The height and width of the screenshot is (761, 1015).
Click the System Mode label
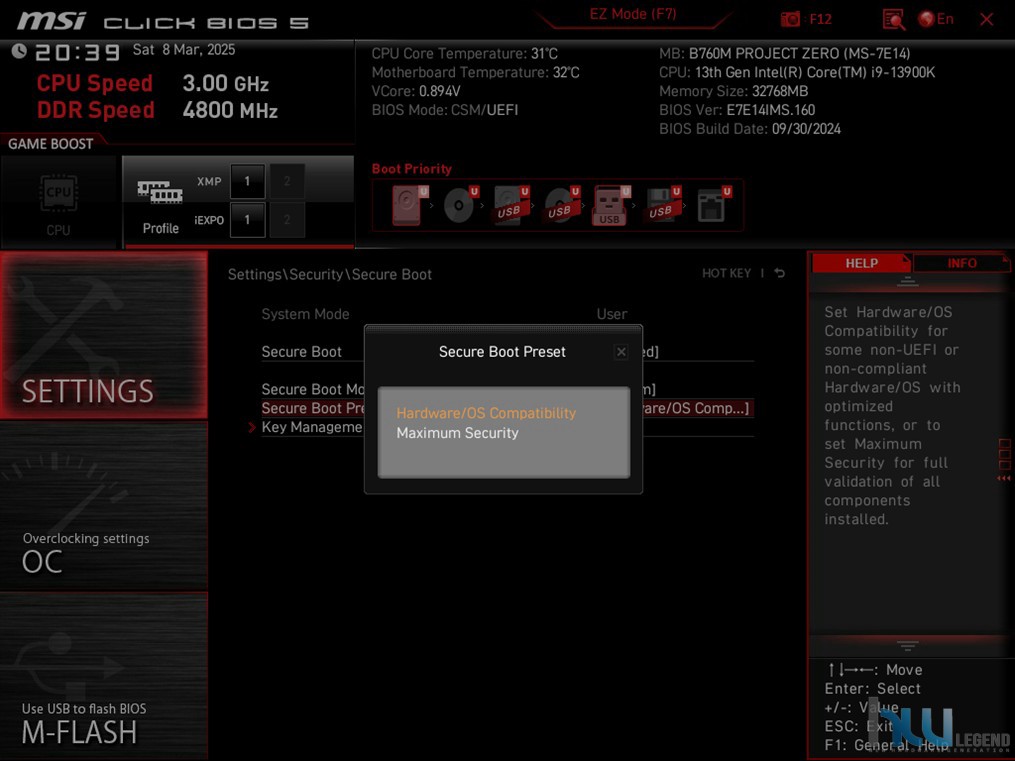tap(306, 314)
